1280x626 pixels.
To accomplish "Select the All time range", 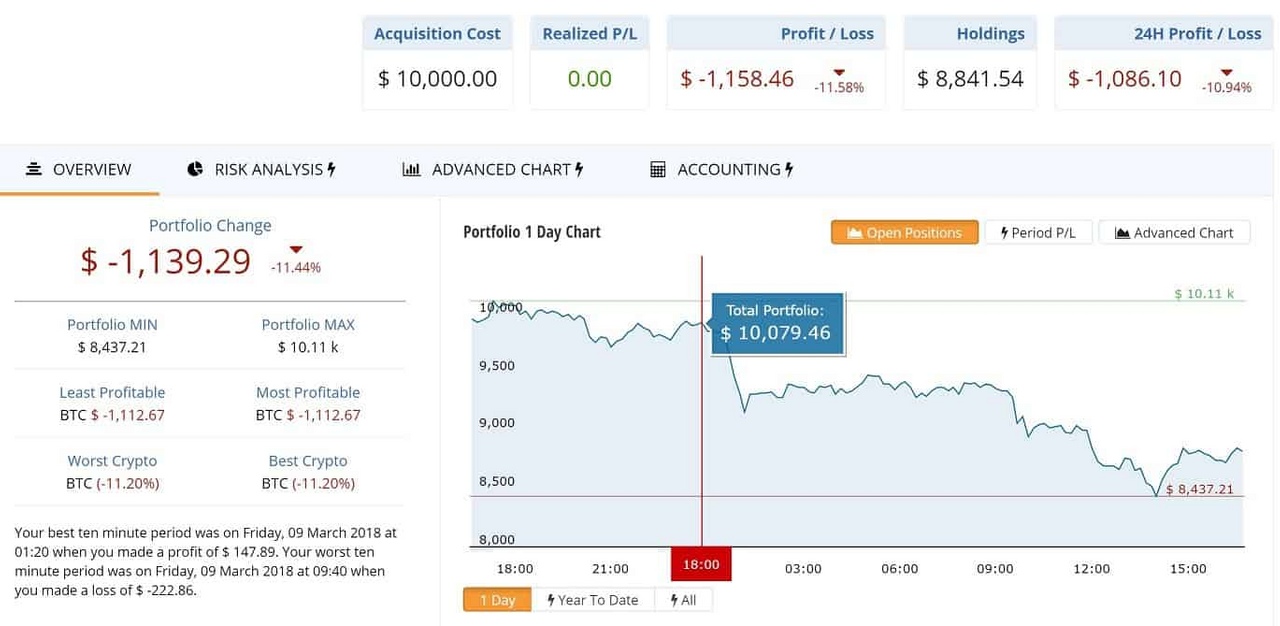I will [683, 600].
